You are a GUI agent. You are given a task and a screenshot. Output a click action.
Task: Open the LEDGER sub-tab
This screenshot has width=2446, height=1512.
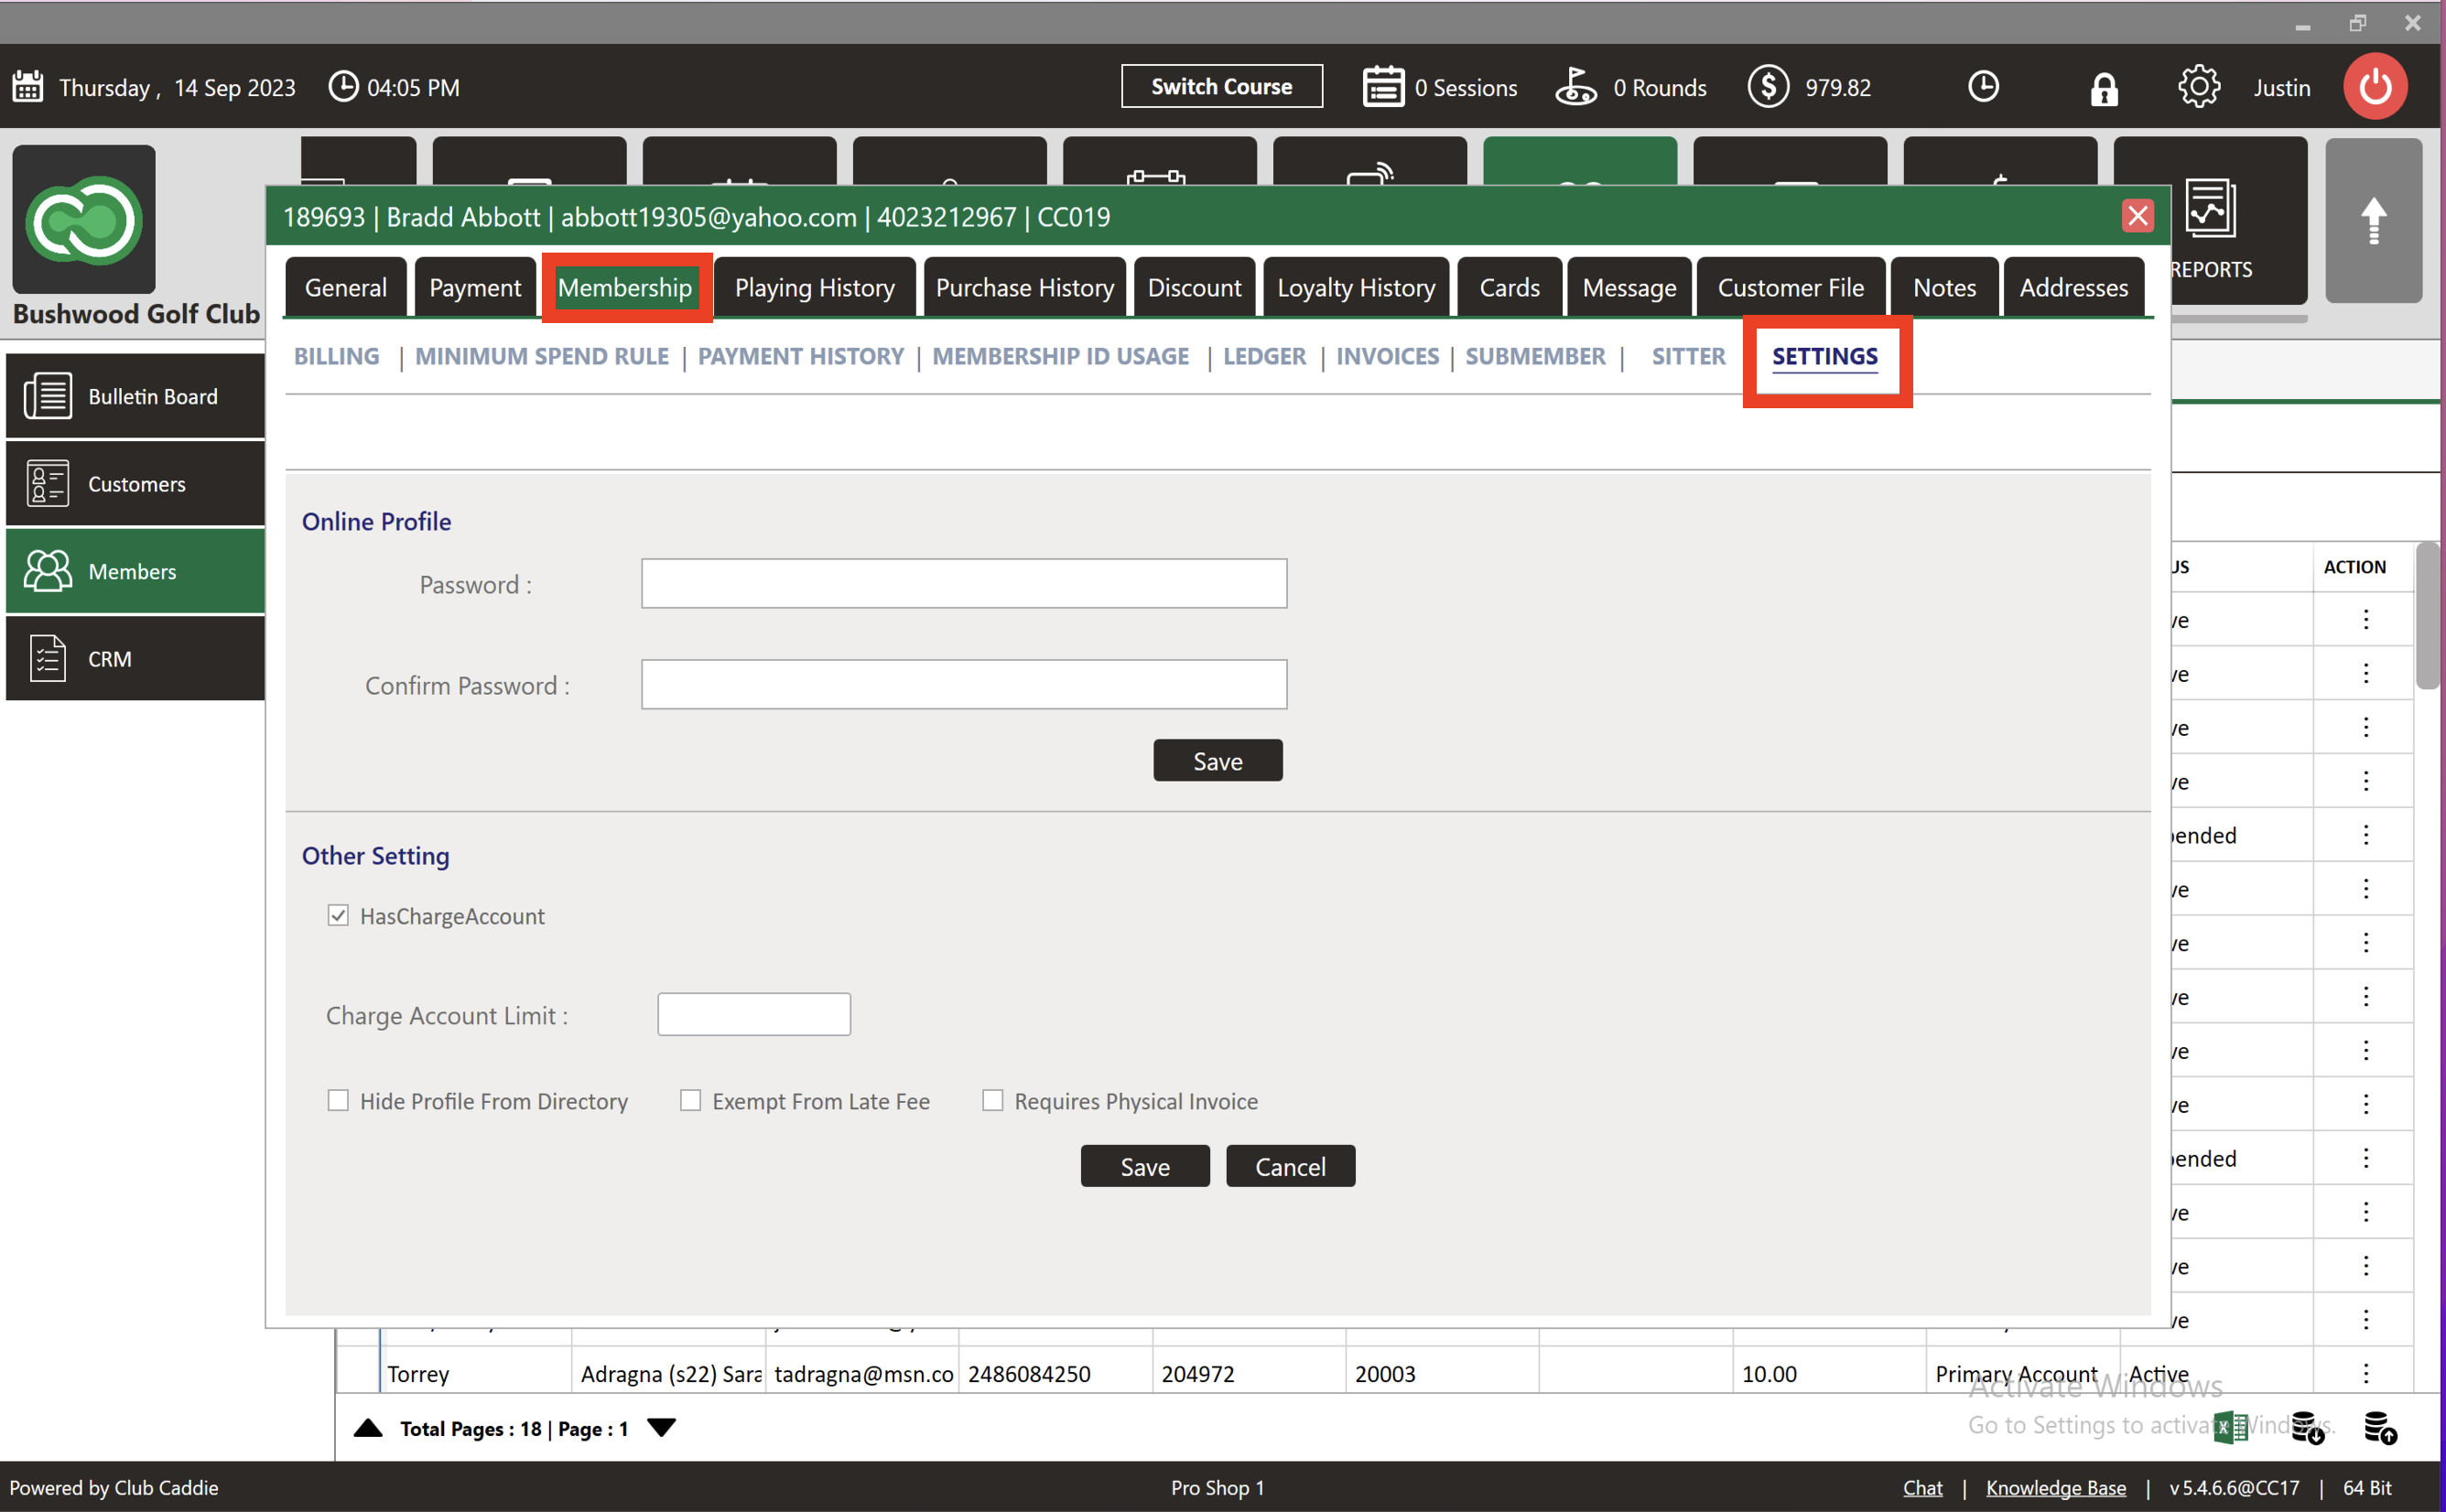point(1263,356)
